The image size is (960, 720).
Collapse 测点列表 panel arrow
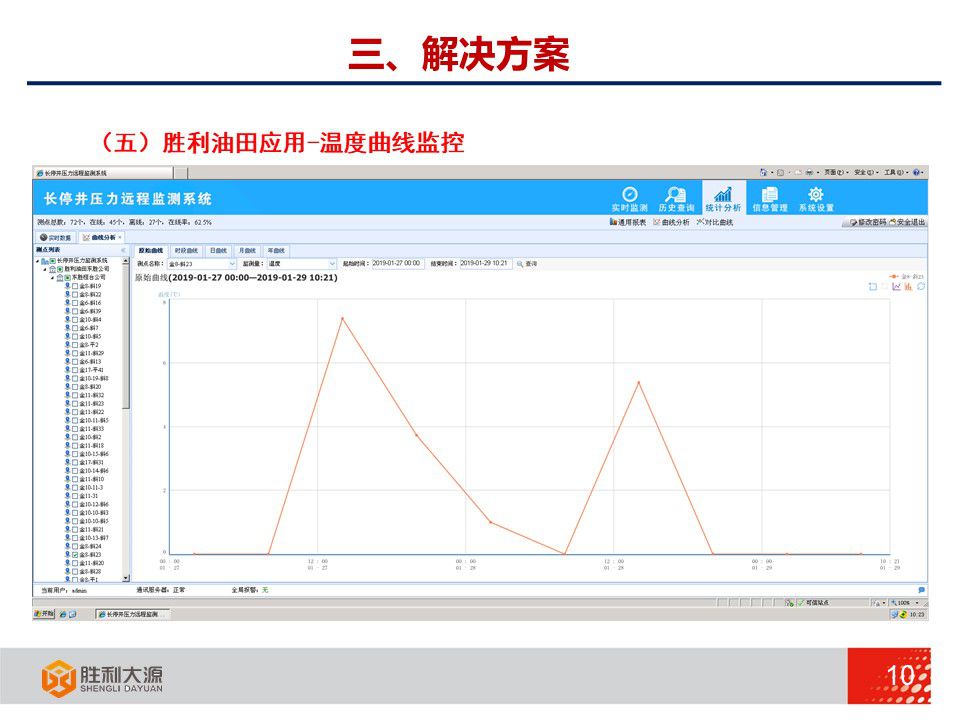pos(123,250)
